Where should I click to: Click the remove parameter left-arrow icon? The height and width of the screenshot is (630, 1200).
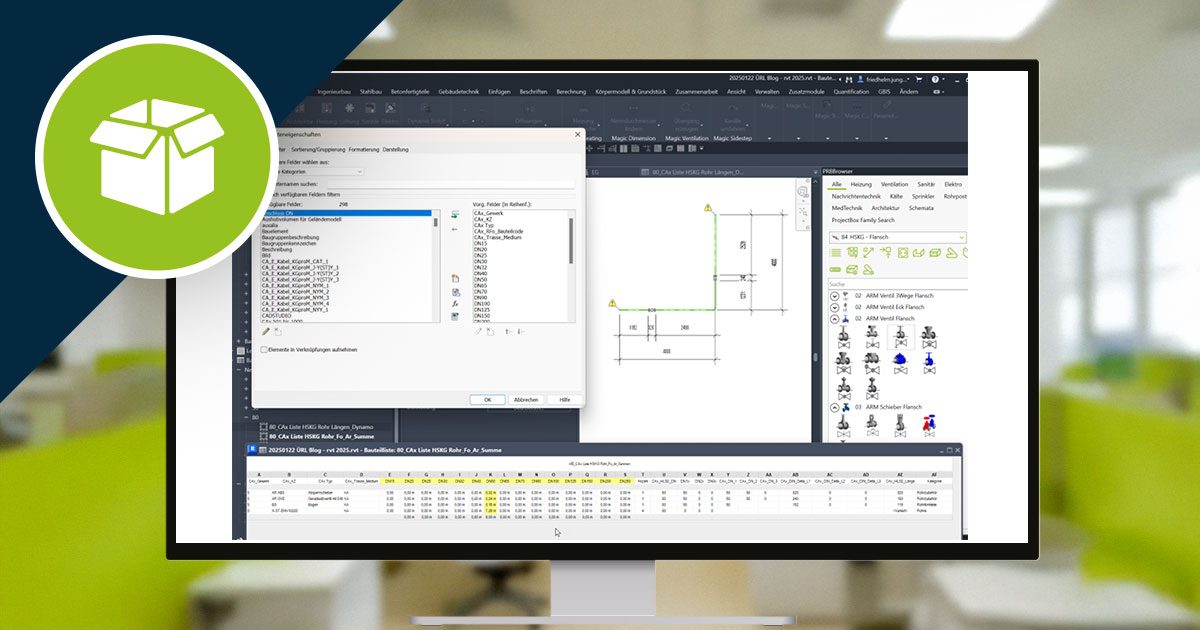click(455, 229)
